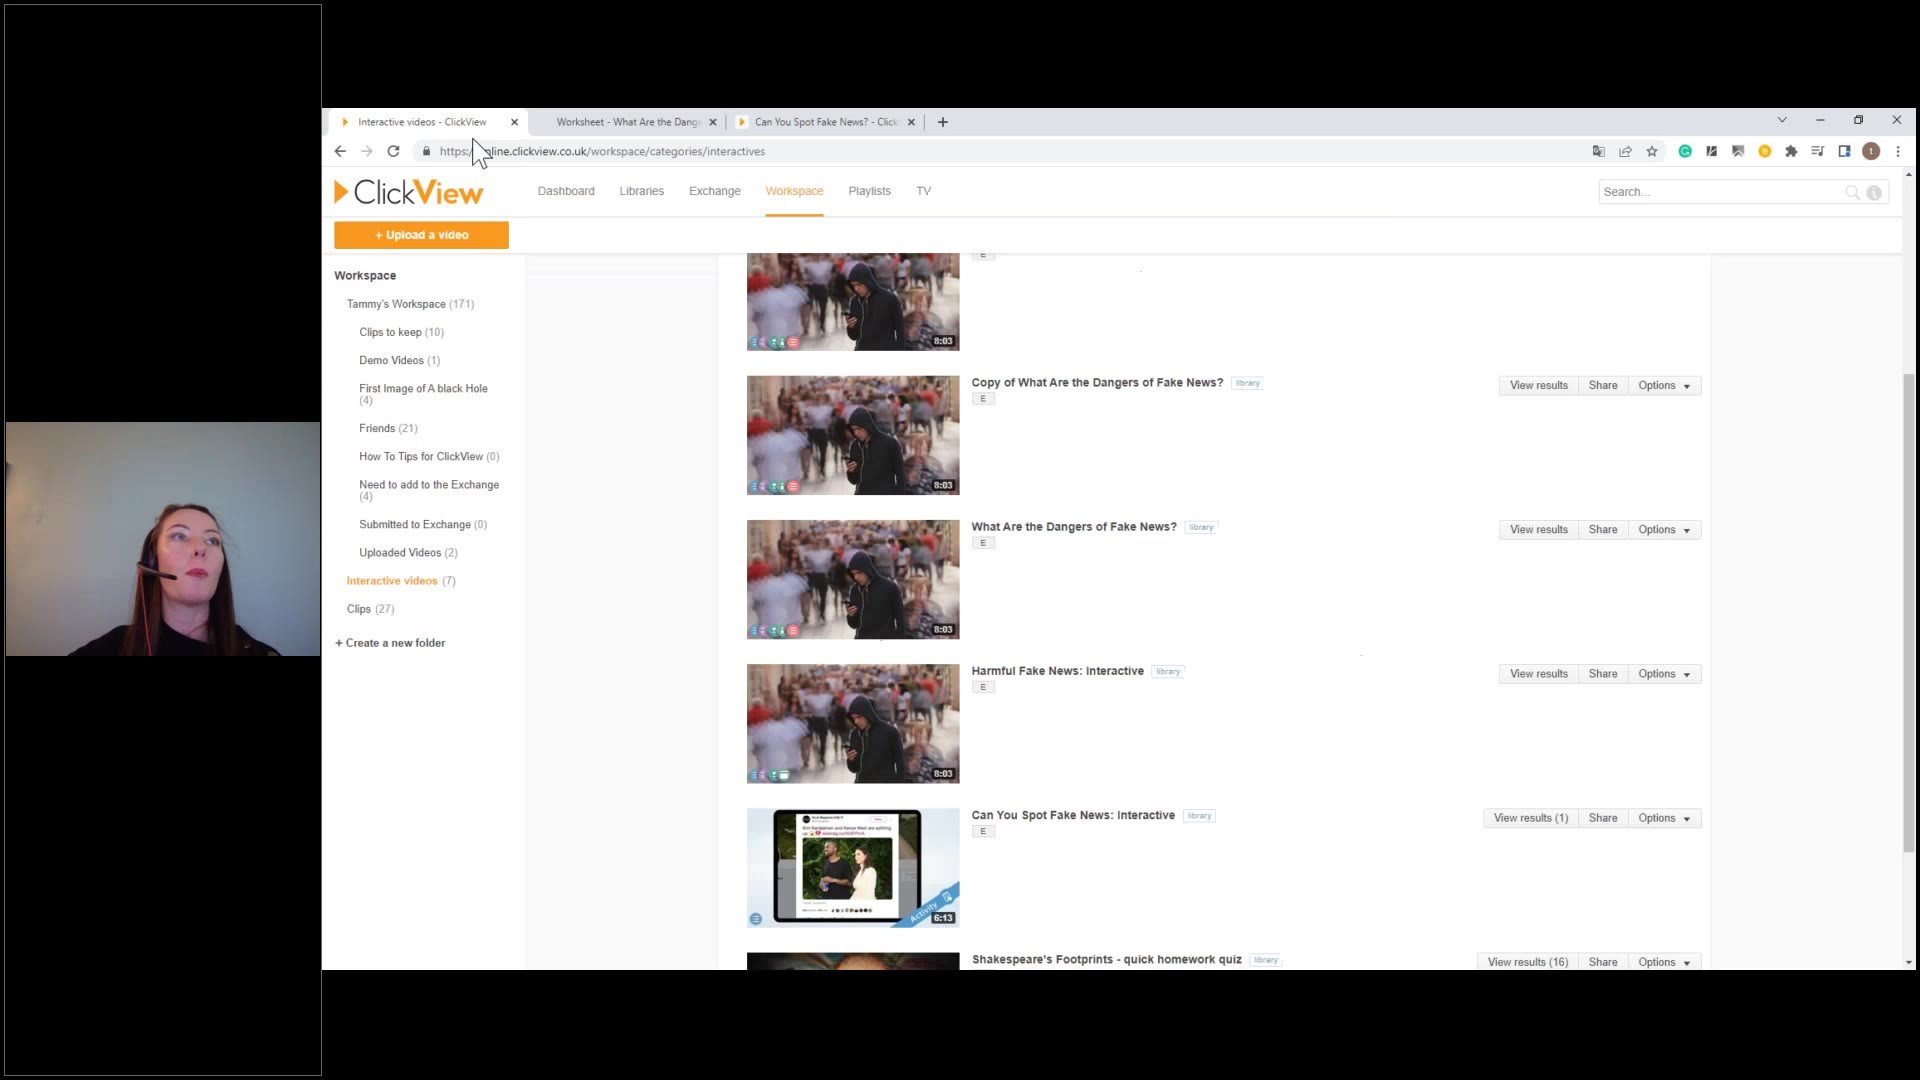This screenshot has height=1080, width=1920.
Task: Click the share icon in the browser toolbar
Action: (x=1625, y=151)
